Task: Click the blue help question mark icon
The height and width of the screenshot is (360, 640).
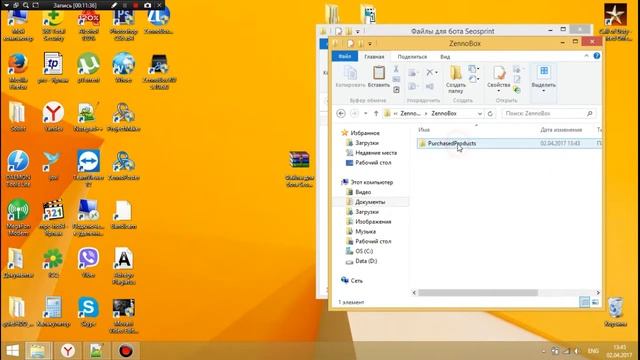Action: pyautogui.click(x=597, y=56)
